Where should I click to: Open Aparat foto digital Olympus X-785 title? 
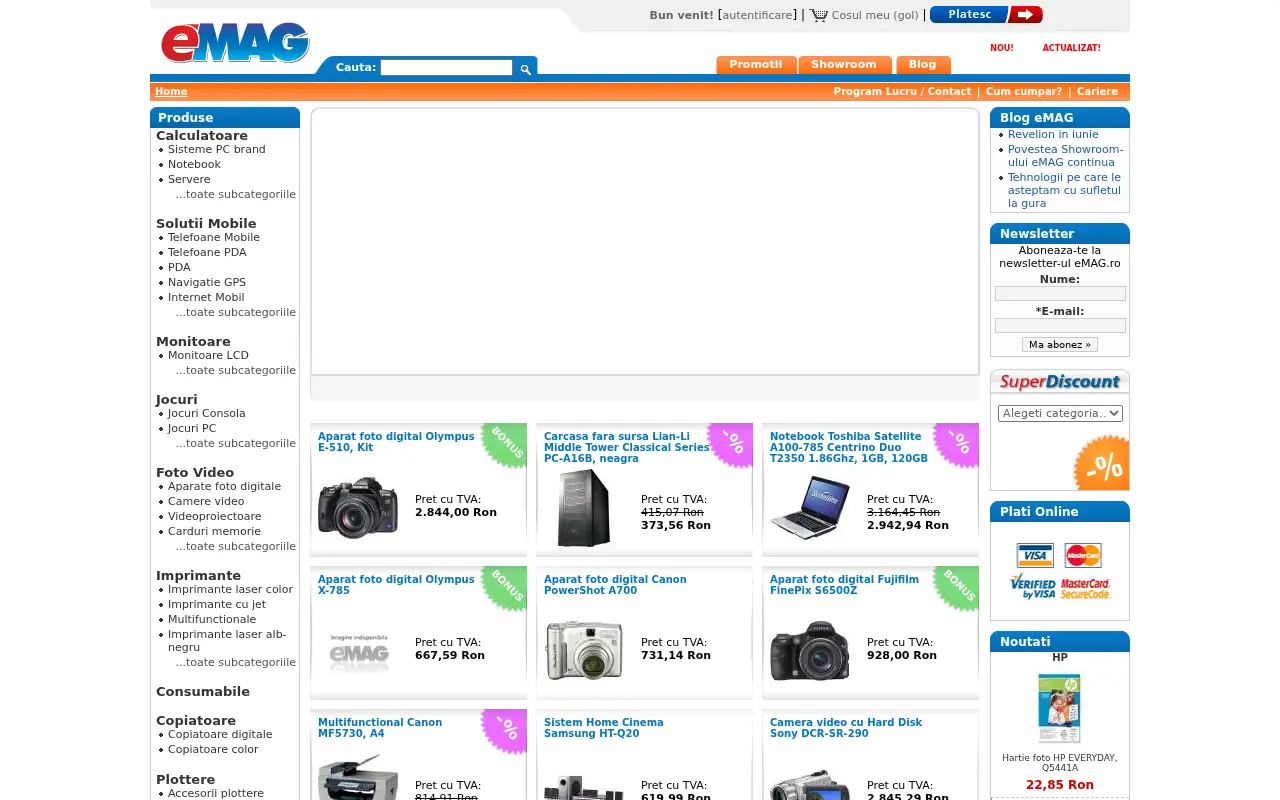tap(396, 585)
